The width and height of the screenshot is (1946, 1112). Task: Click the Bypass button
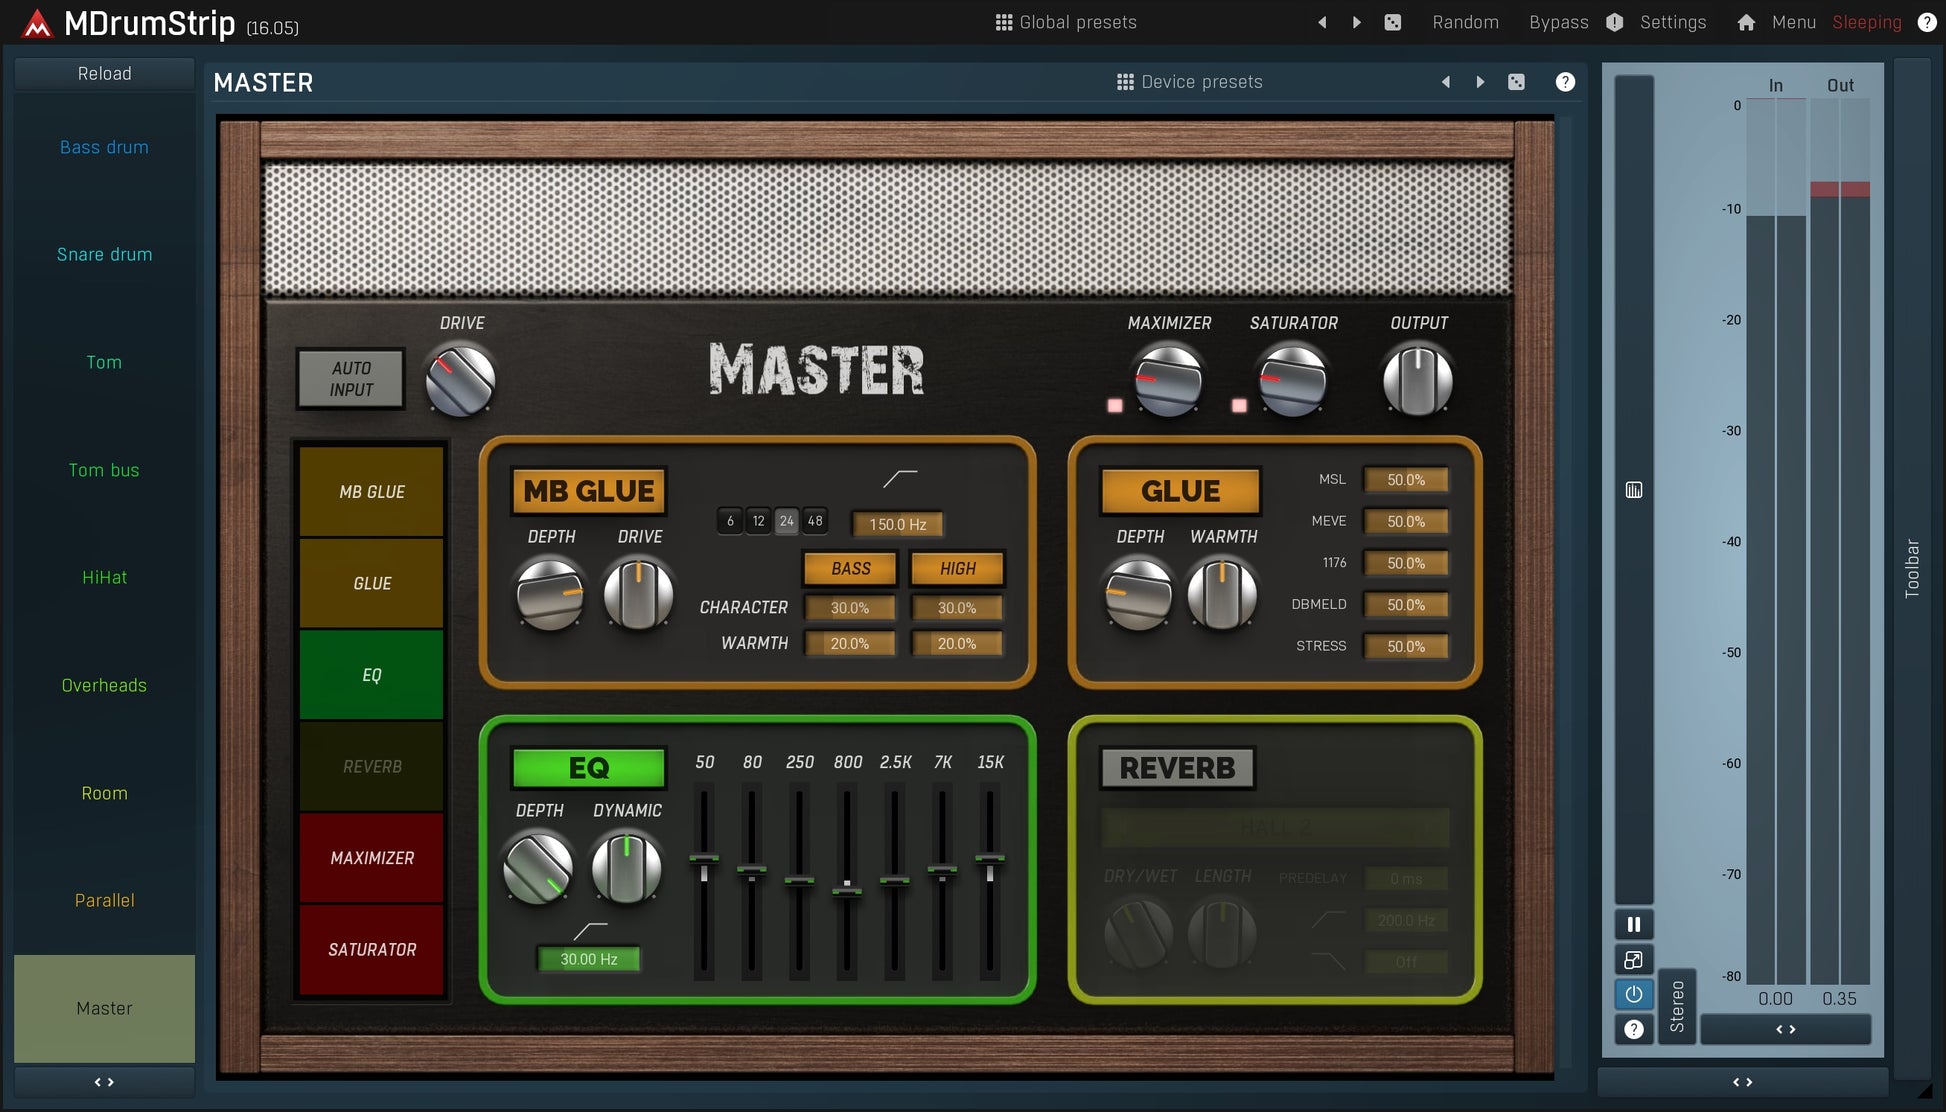tap(1558, 22)
